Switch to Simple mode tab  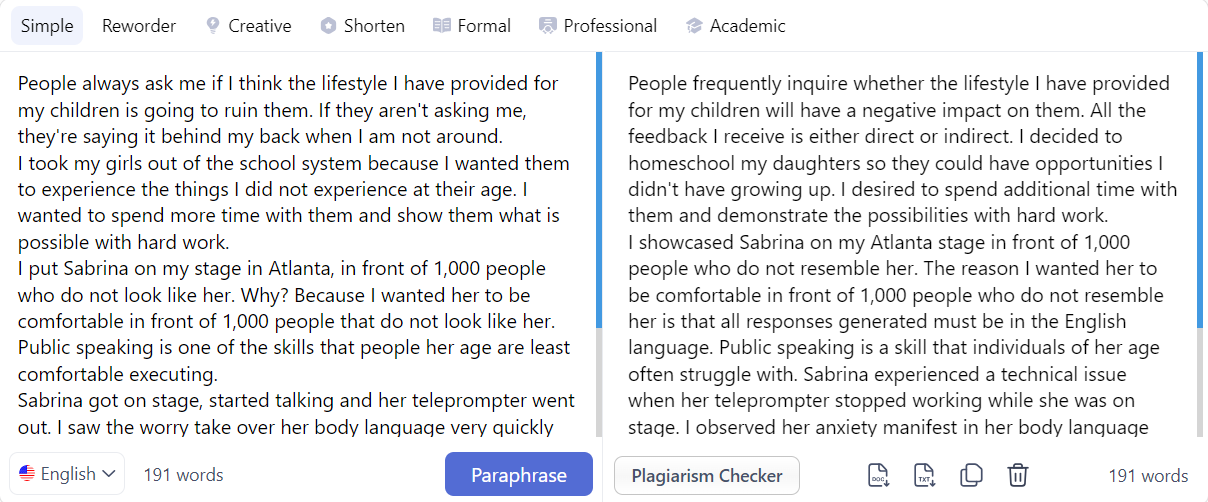(x=47, y=26)
